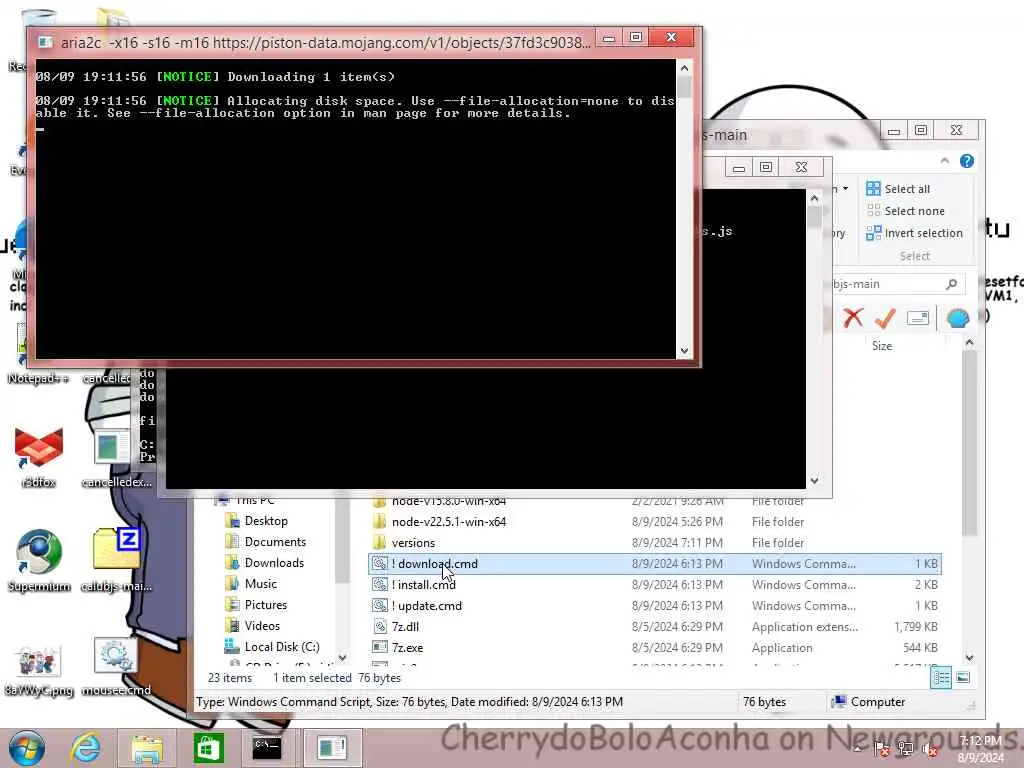Select the node-v22.5.1-win-x64 folder
This screenshot has height=768, width=1024.
[x=654, y=522]
